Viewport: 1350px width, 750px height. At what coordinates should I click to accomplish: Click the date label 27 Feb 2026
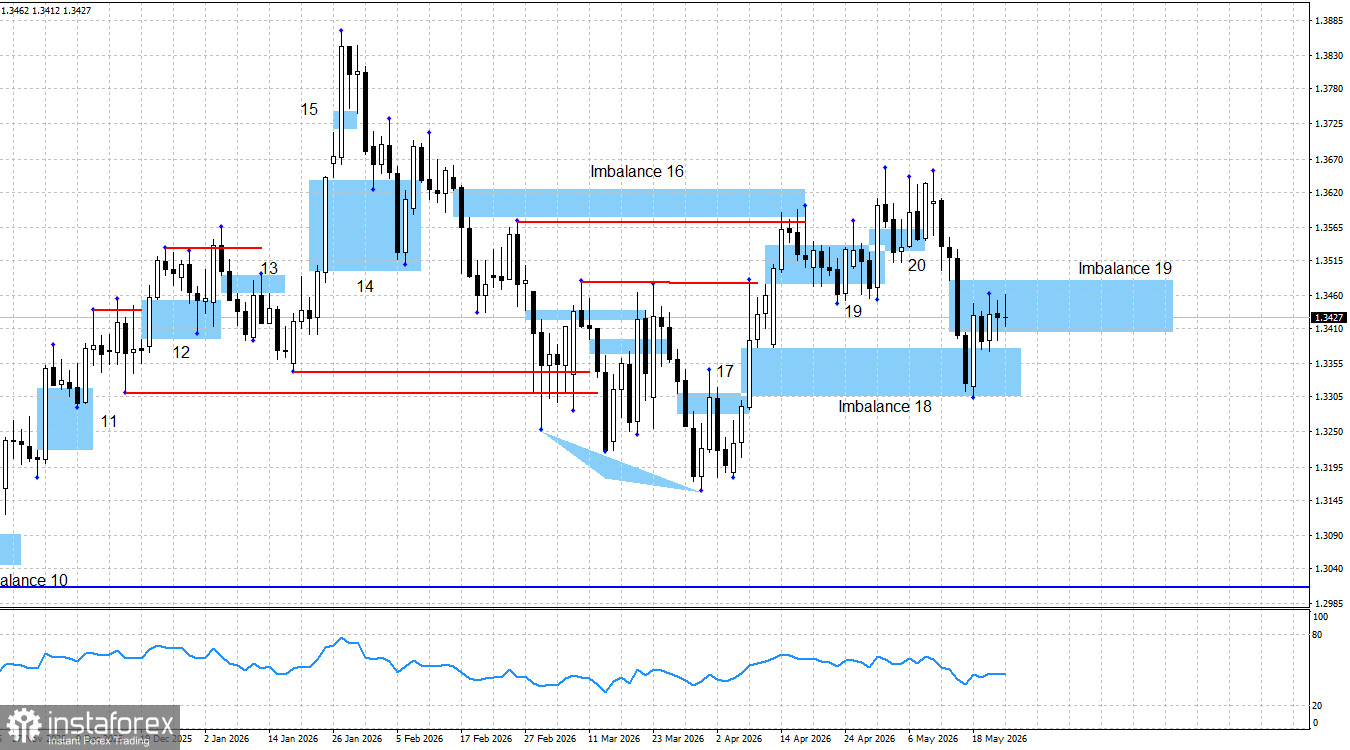tap(548, 739)
